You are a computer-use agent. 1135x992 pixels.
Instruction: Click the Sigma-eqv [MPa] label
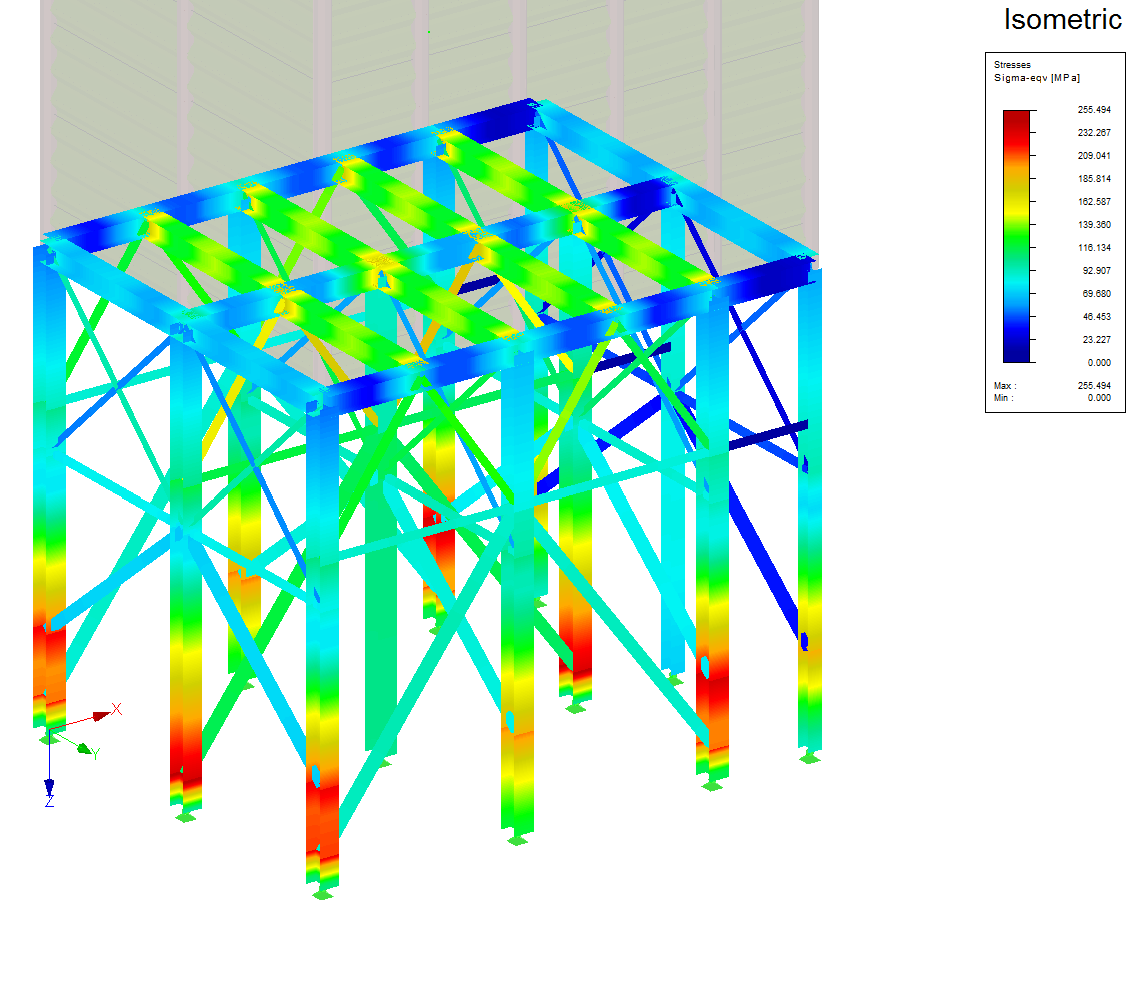point(1037,77)
